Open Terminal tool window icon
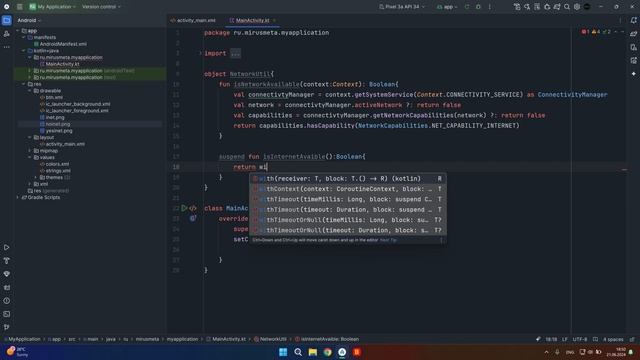This screenshot has width=640, height=360. pos(7,314)
